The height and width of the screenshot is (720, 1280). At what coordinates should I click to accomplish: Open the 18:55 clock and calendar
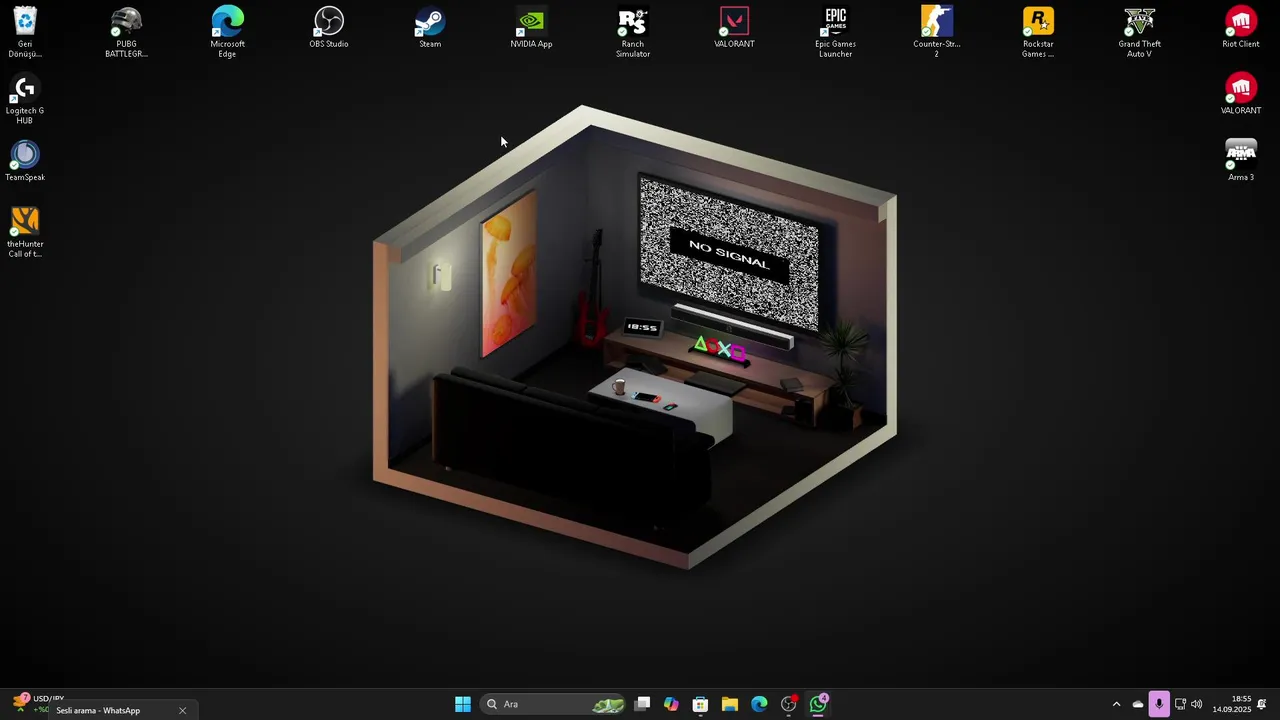(1232, 704)
